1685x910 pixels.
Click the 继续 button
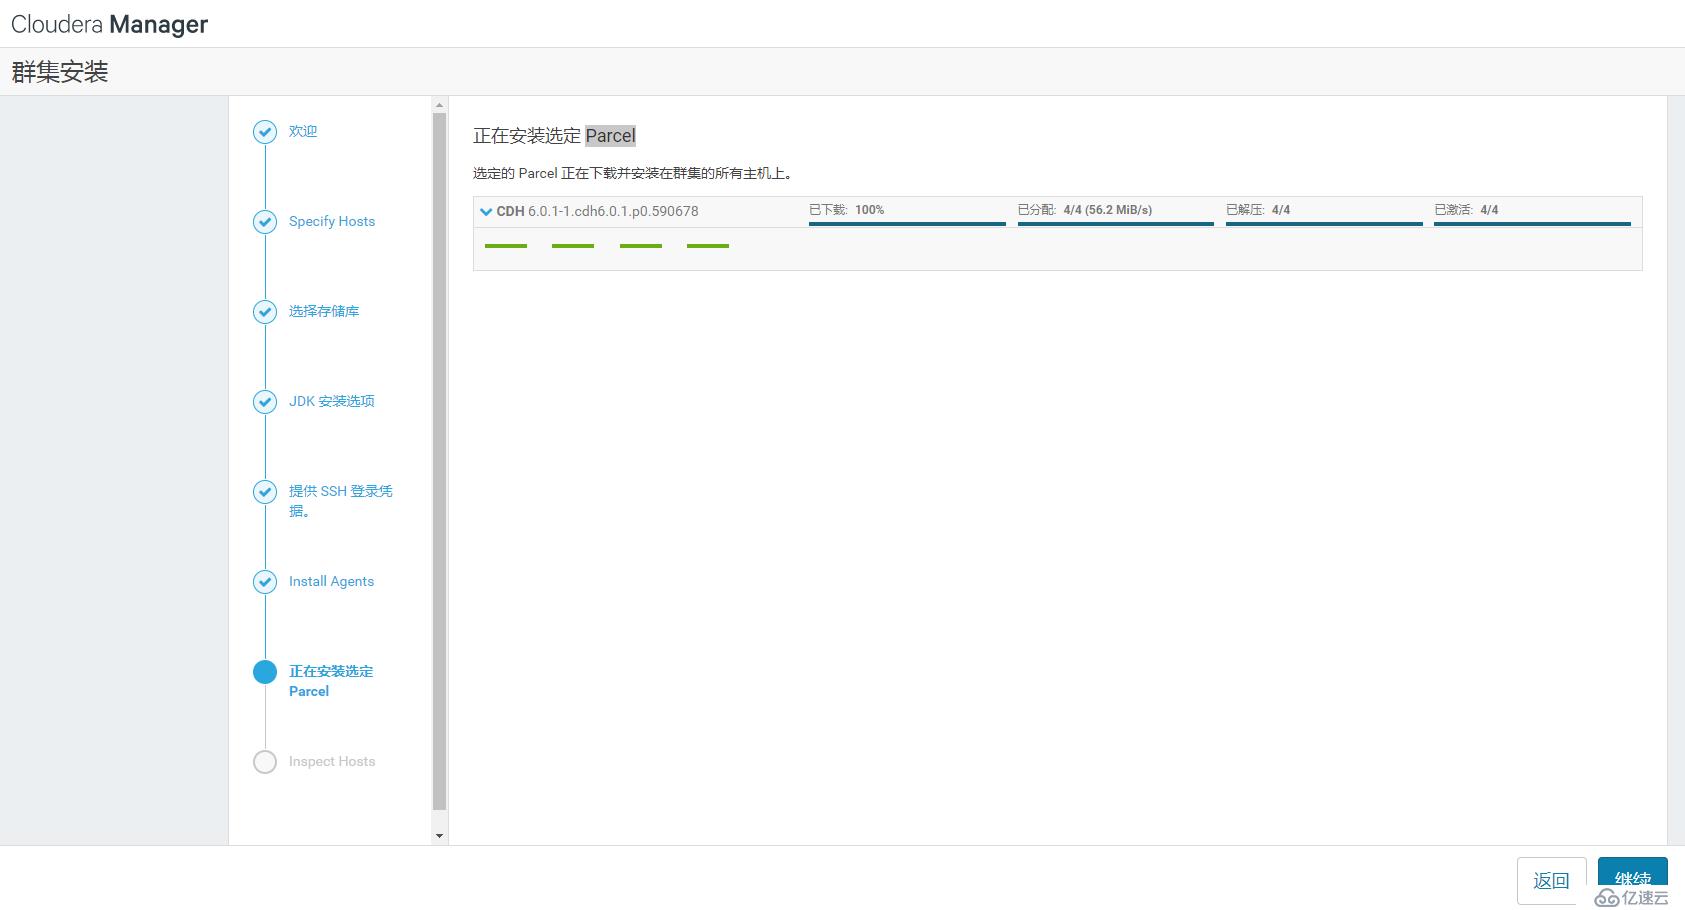[x=1633, y=879]
